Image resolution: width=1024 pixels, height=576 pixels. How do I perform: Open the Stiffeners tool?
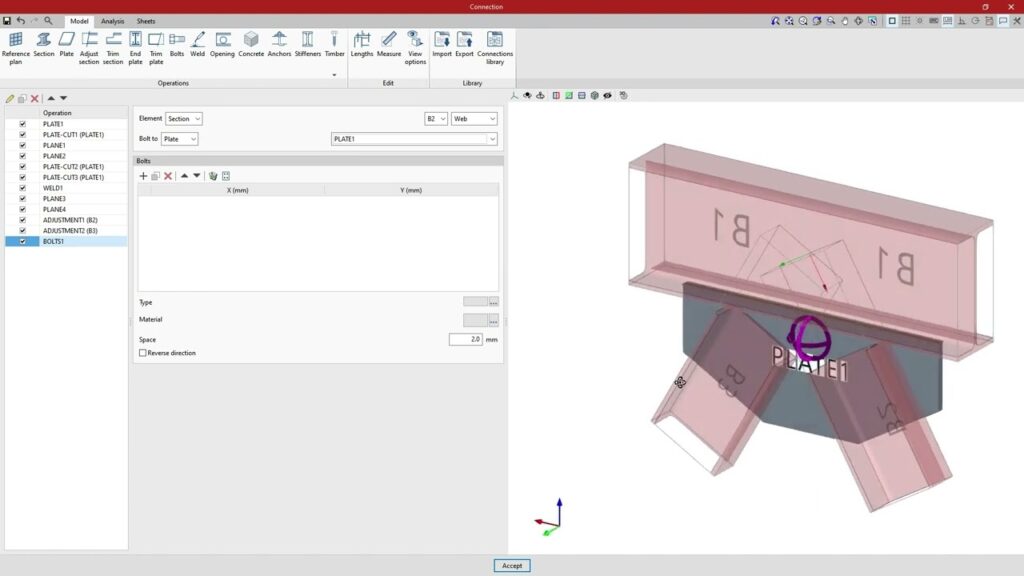(x=307, y=44)
